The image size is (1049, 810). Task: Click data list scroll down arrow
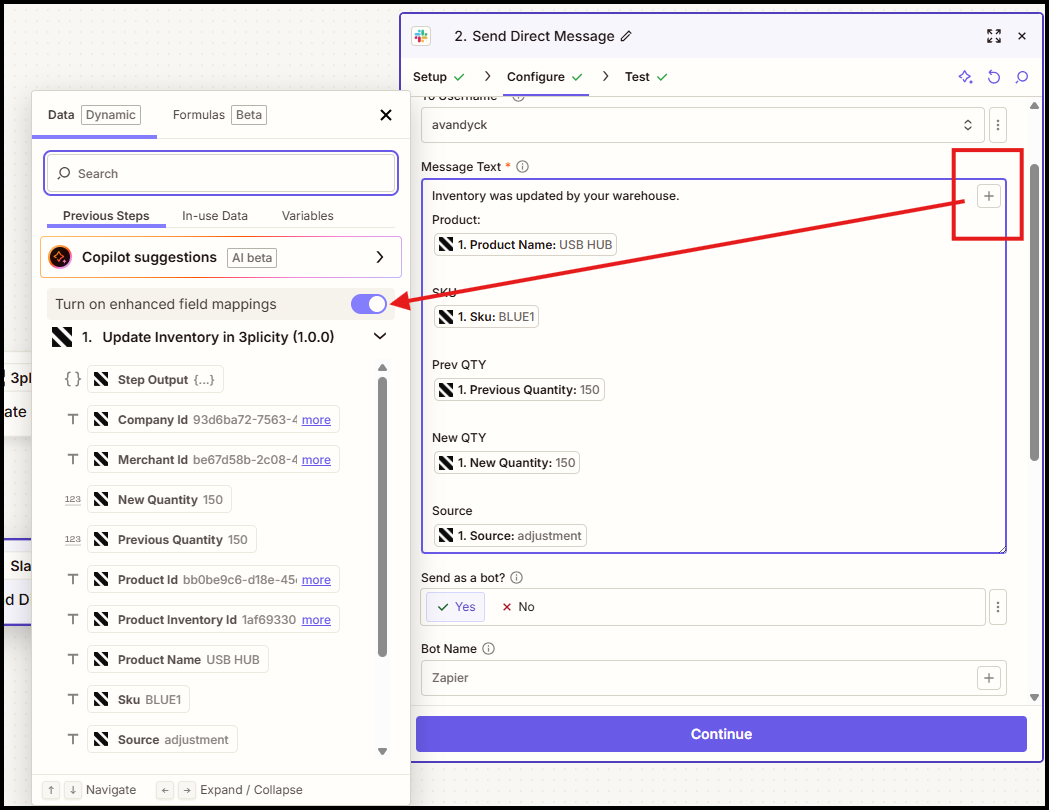point(383,751)
